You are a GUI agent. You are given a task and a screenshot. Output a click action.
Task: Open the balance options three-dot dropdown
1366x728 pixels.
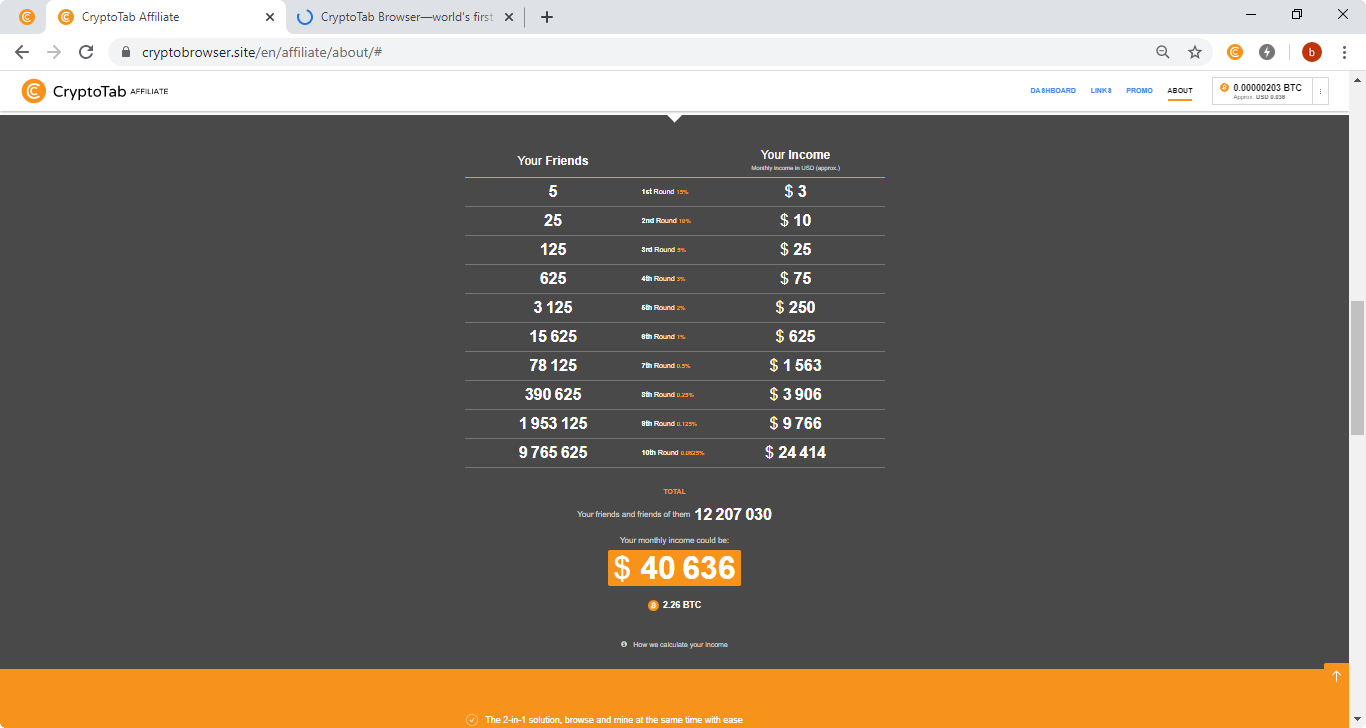(1321, 91)
